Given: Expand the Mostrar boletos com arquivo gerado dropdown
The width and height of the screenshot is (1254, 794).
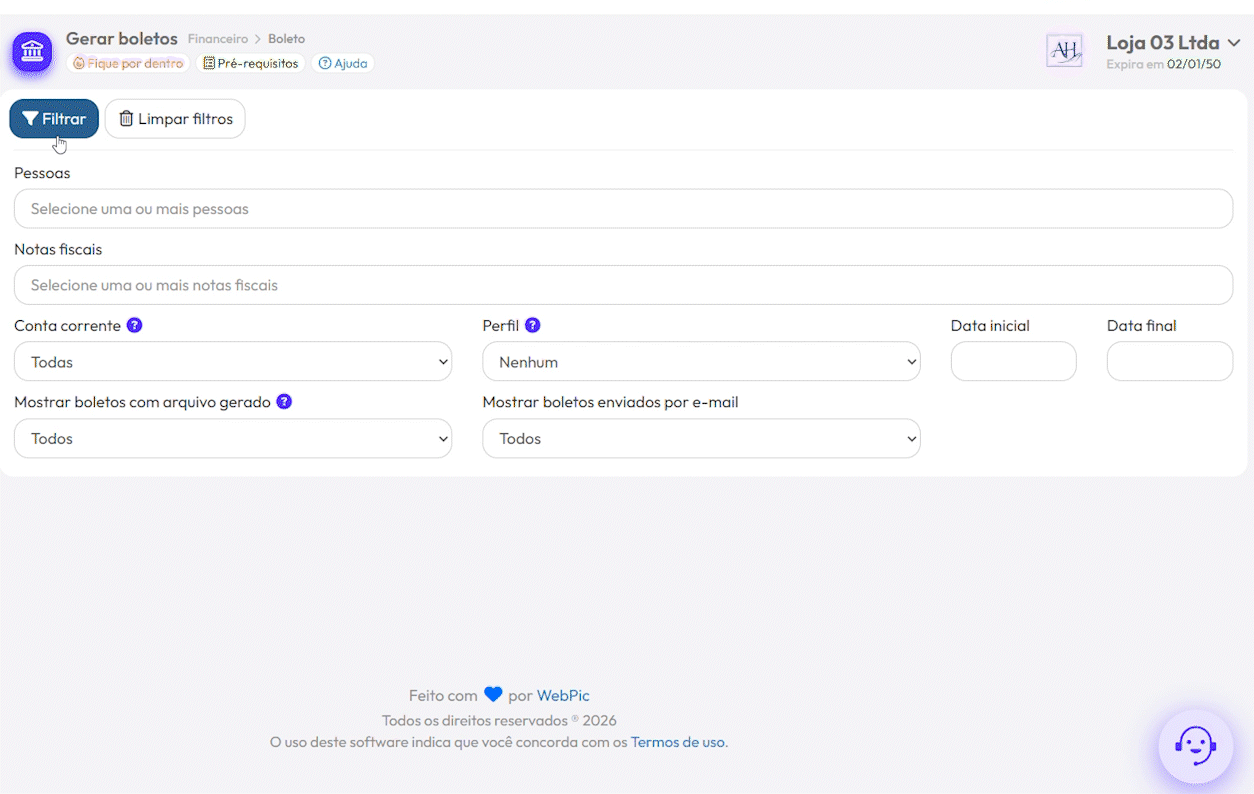Looking at the screenshot, I should click(233, 439).
